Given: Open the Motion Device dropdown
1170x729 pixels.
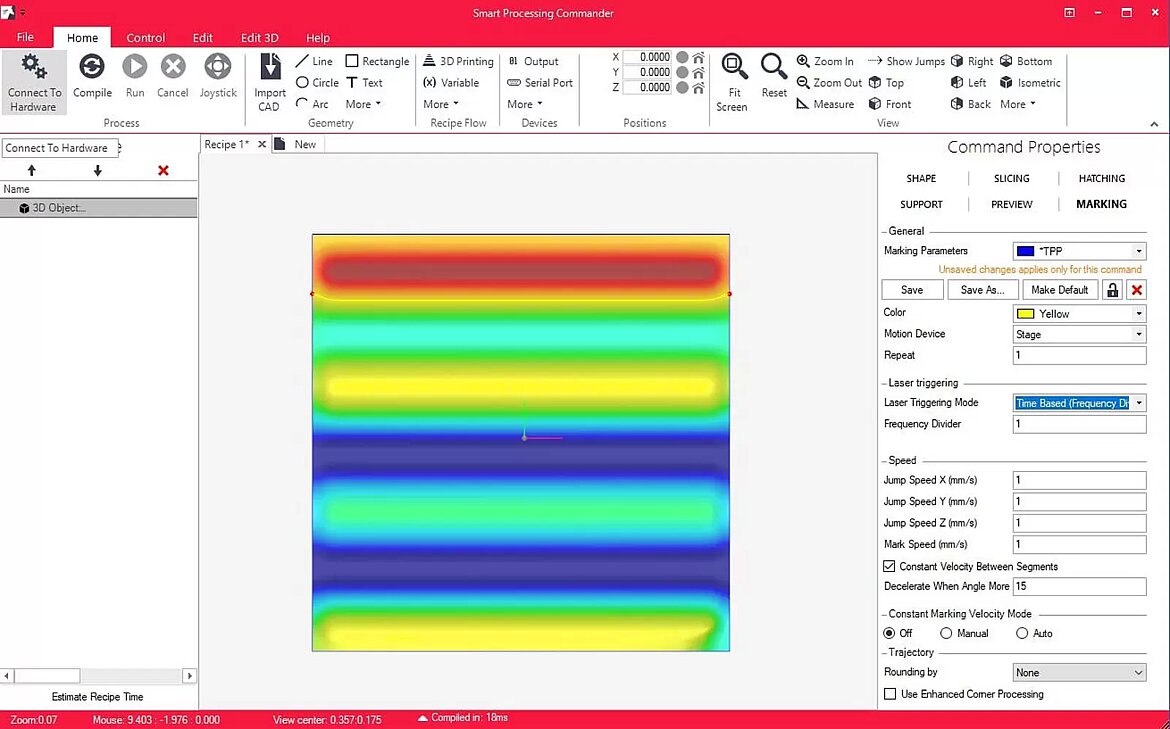Looking at the screenshot, I should pos(1079,335).
